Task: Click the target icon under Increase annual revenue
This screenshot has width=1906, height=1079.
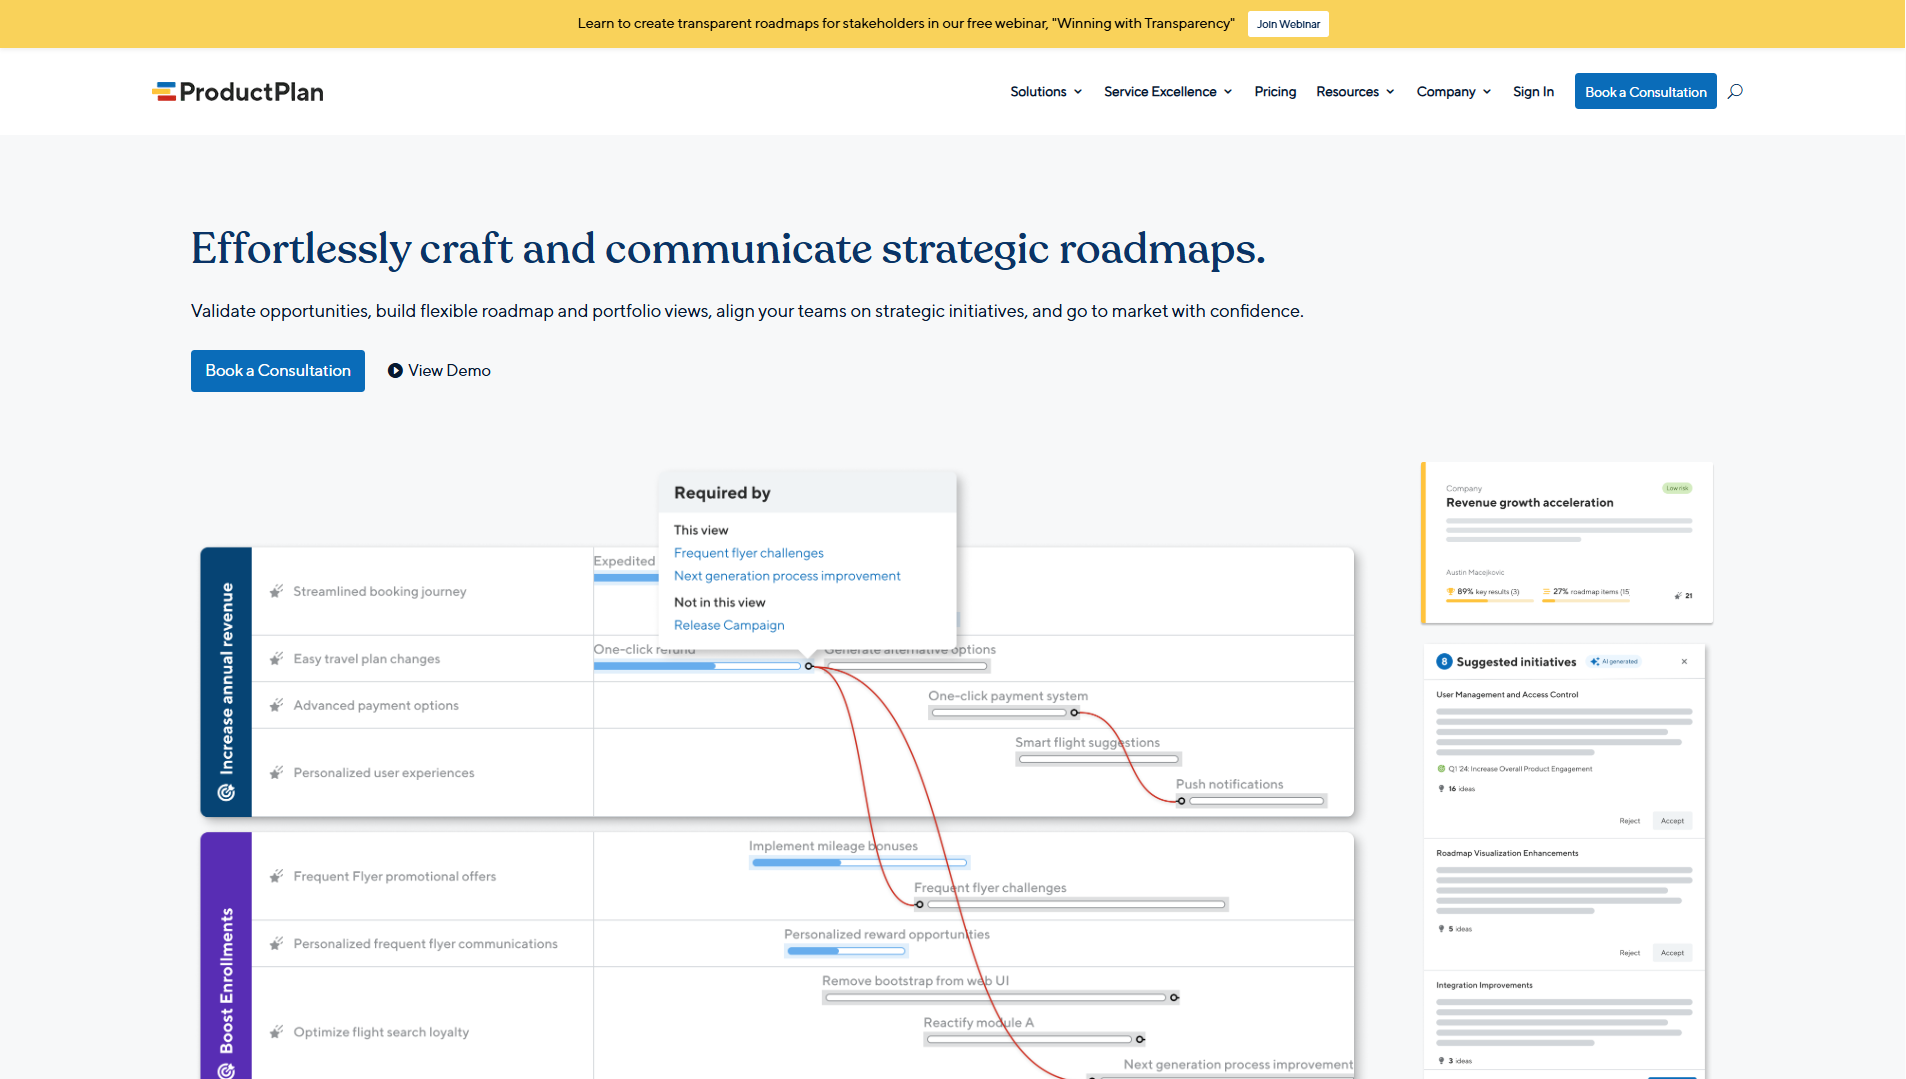Action: click(x=226, y=792)
